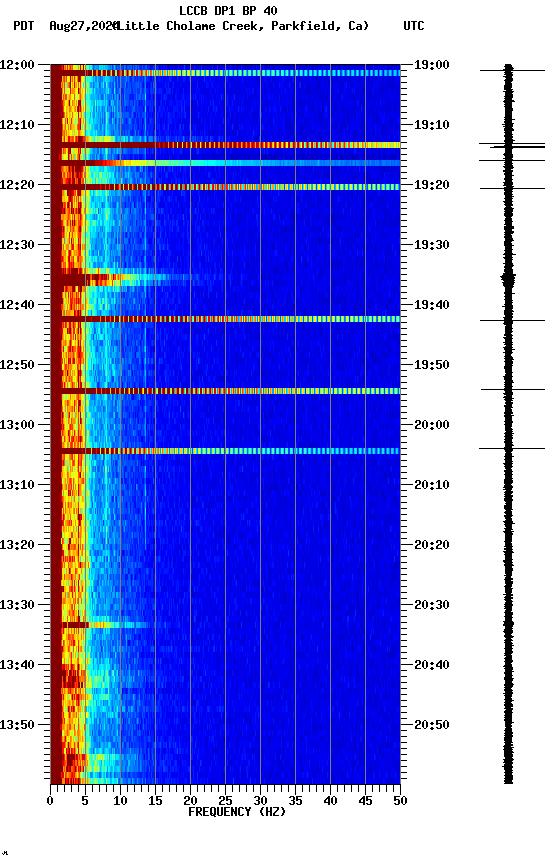Click the '12:00' PDT time label
552x864 pixels.
pos(17,65)
